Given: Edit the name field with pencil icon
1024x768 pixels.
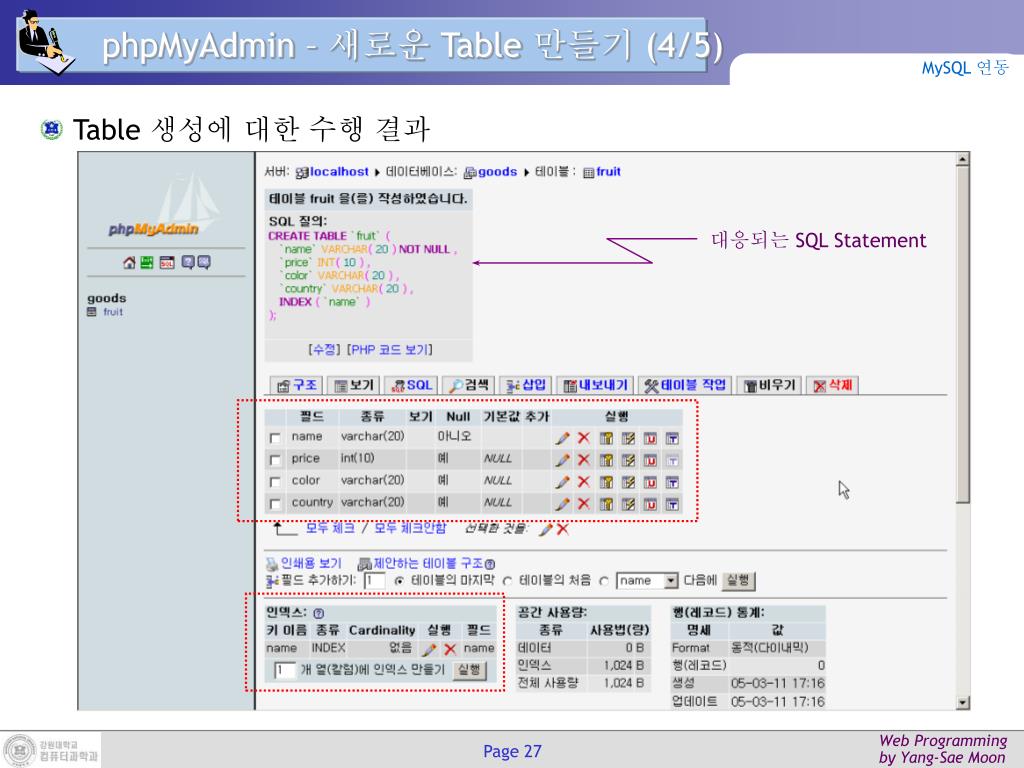Looking at the screenshot, I should tap(562, 438).
